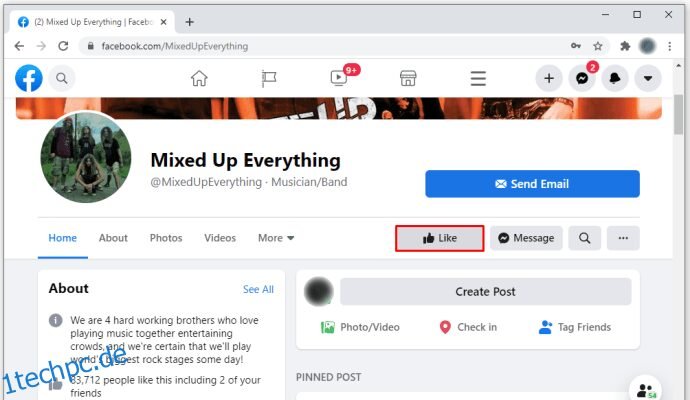Open the Pages flag icon
Image resolution: width=690 pixels, height=400 pixels.
coord(268,78)
